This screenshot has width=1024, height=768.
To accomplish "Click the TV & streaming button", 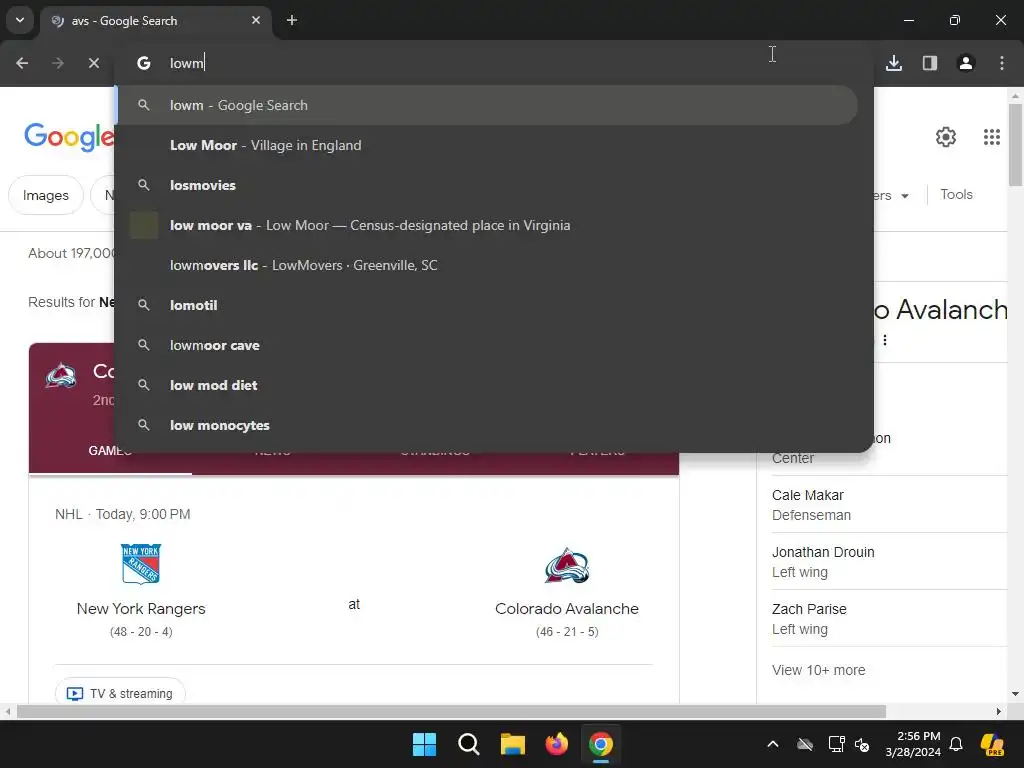I will [120, 692].
